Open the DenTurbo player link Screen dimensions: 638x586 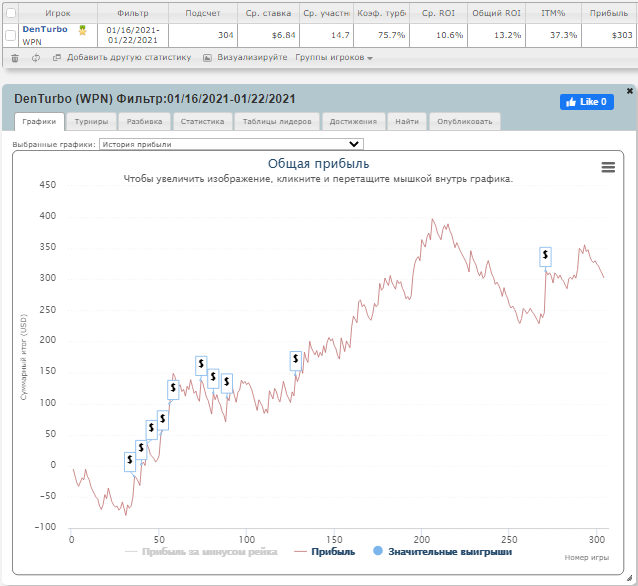click(x=45, y=29)
